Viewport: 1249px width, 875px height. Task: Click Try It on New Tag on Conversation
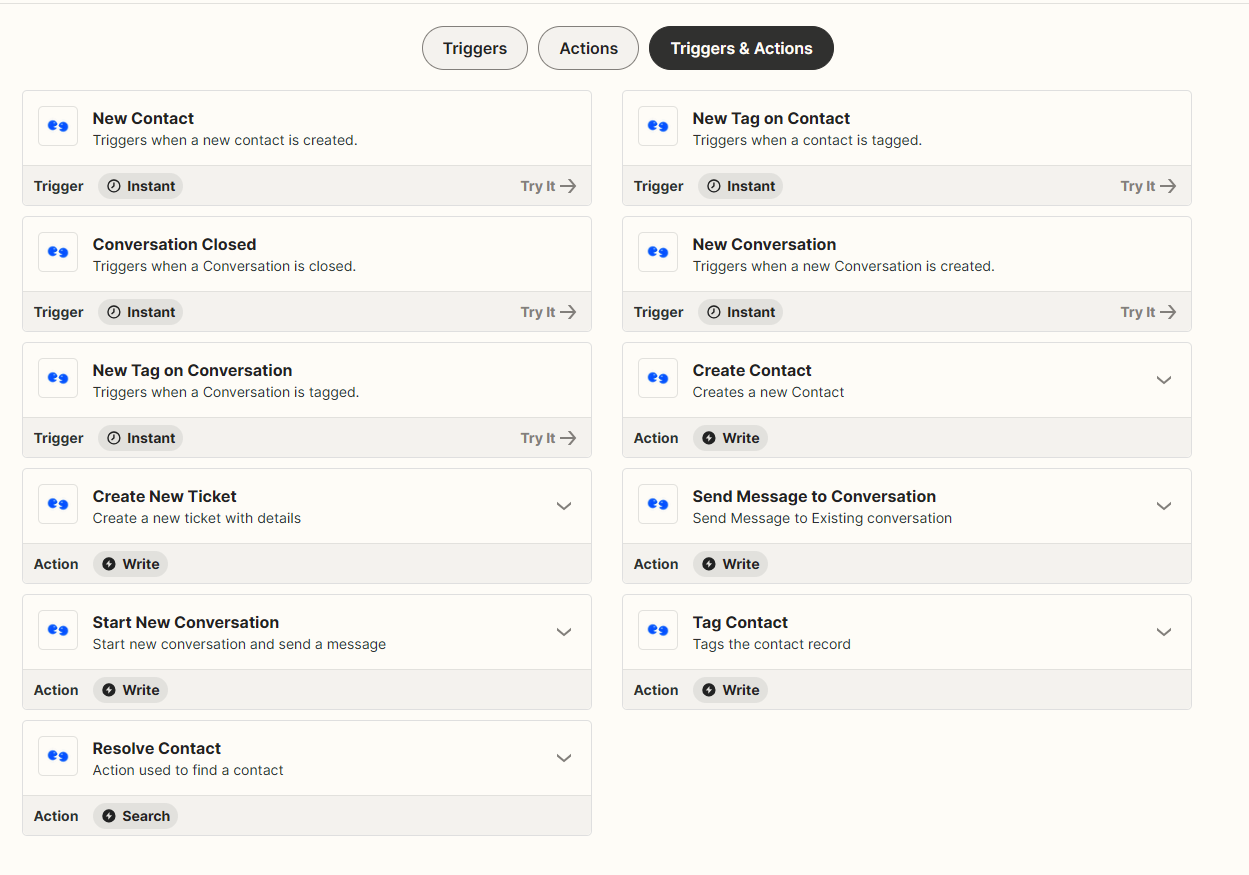(x=548, y=438)
